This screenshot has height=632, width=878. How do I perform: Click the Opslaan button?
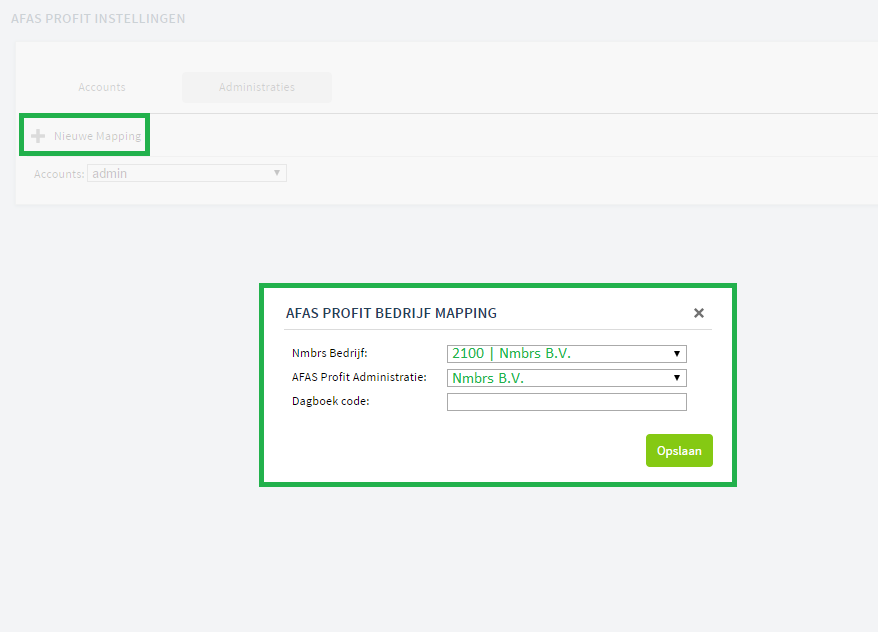click(679, 451)
